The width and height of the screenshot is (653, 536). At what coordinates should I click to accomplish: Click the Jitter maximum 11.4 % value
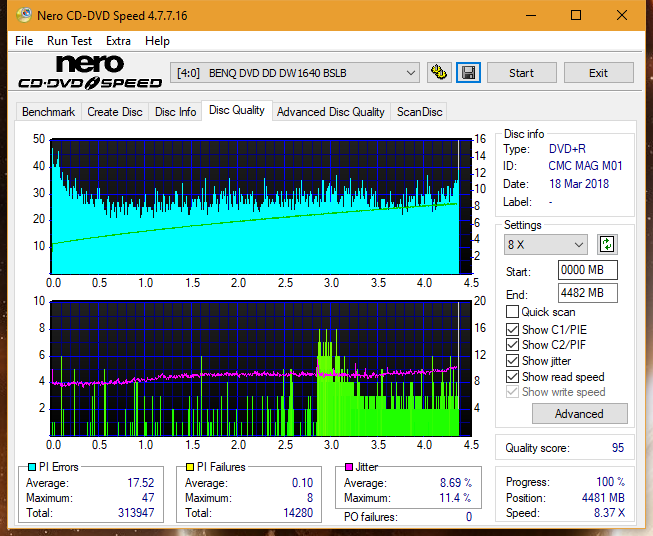tap(456, 498)
